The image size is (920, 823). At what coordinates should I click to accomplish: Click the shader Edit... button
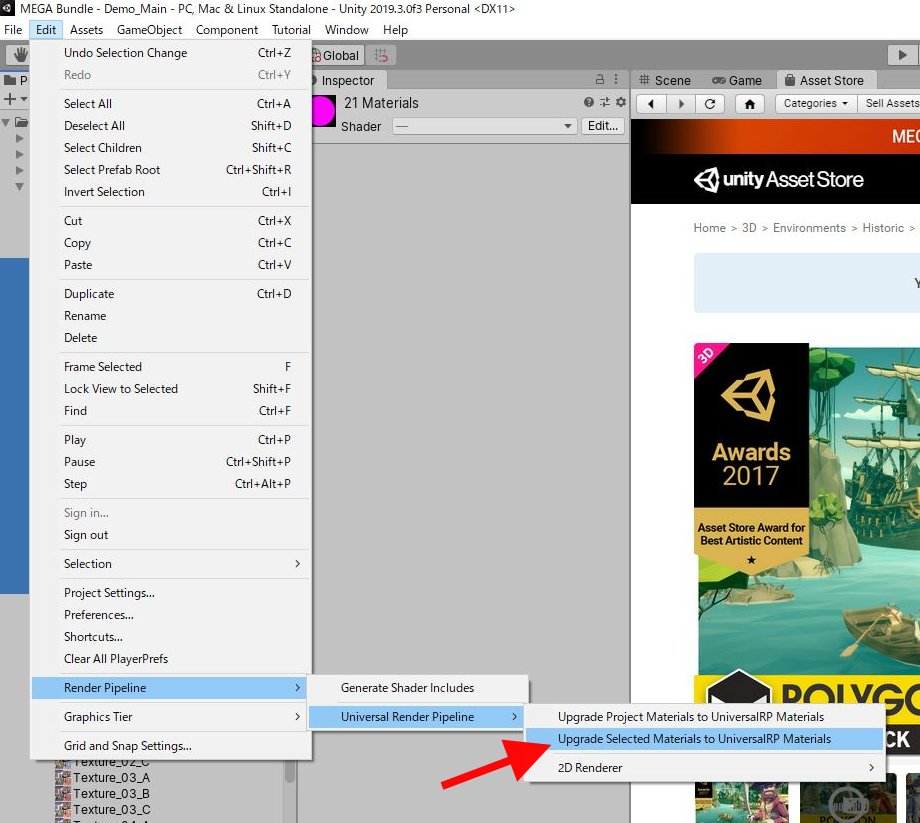point(603,126)
